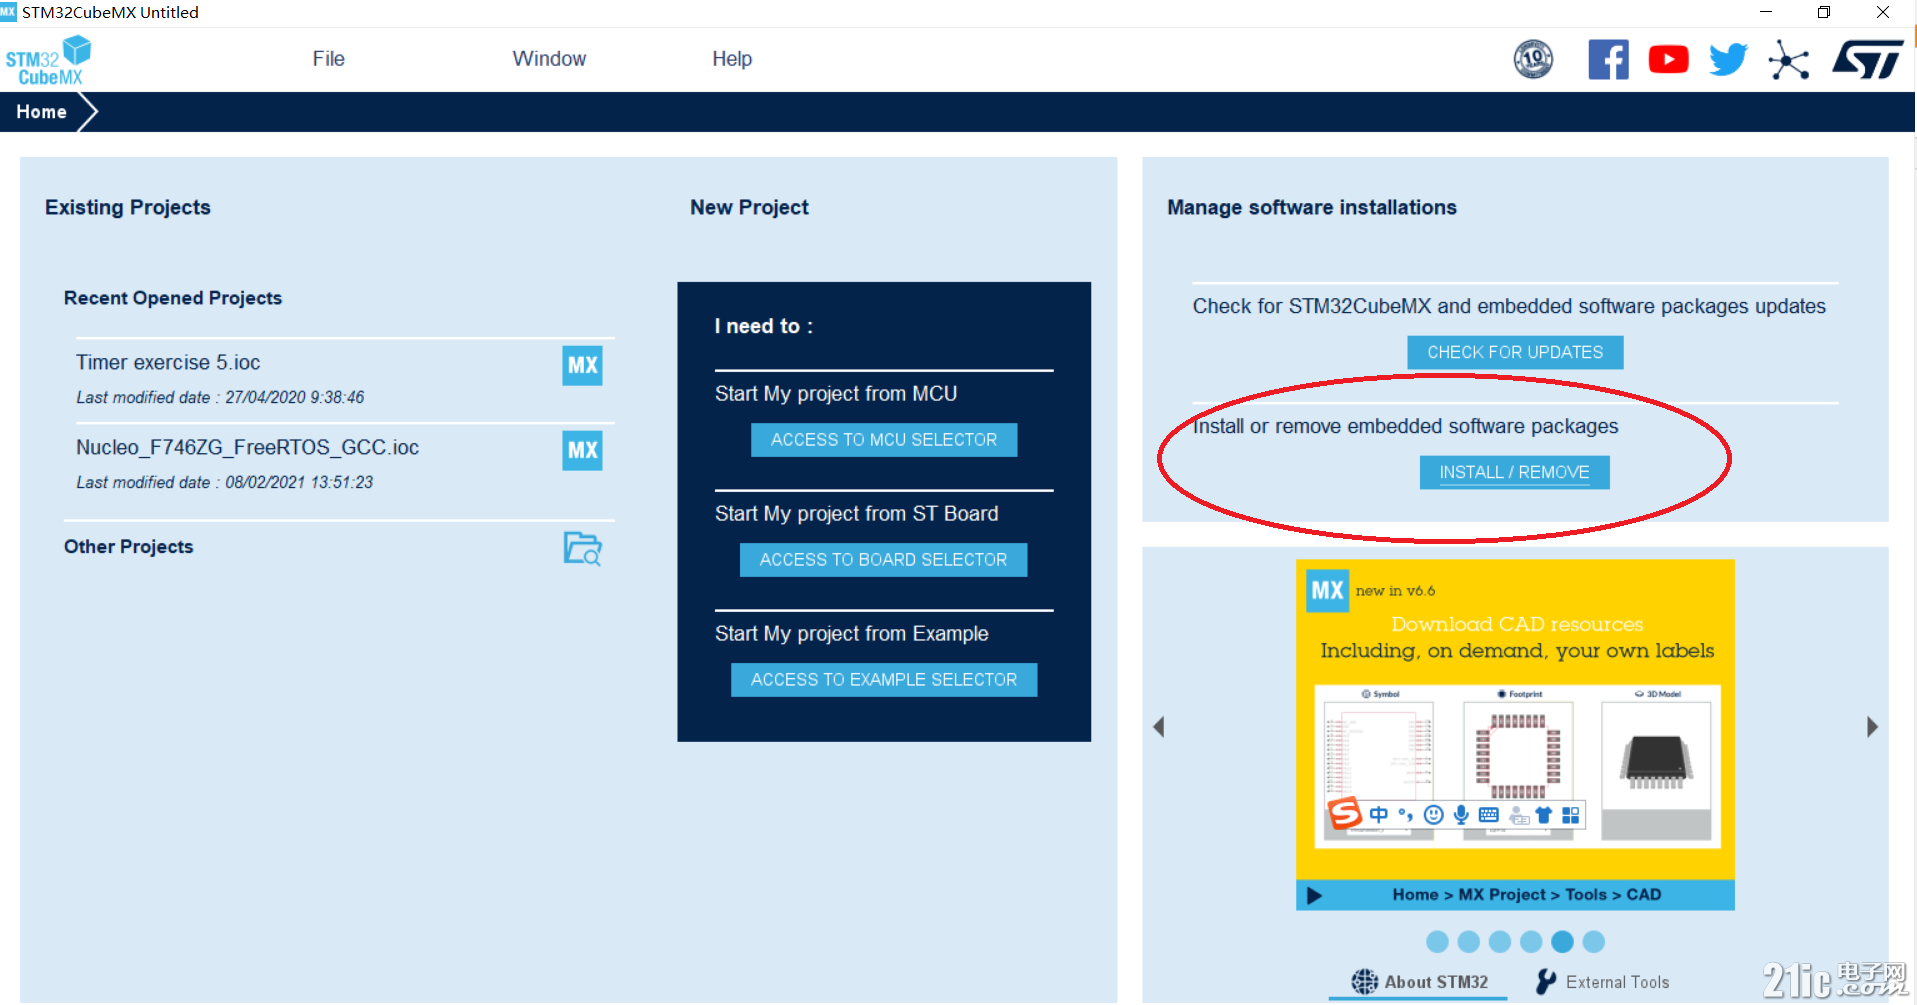Image resolution: width=1917 pixels, height=1005 pixels.
Task: Click the Footprint CAD preview thumbnail
Action: 1517,768
